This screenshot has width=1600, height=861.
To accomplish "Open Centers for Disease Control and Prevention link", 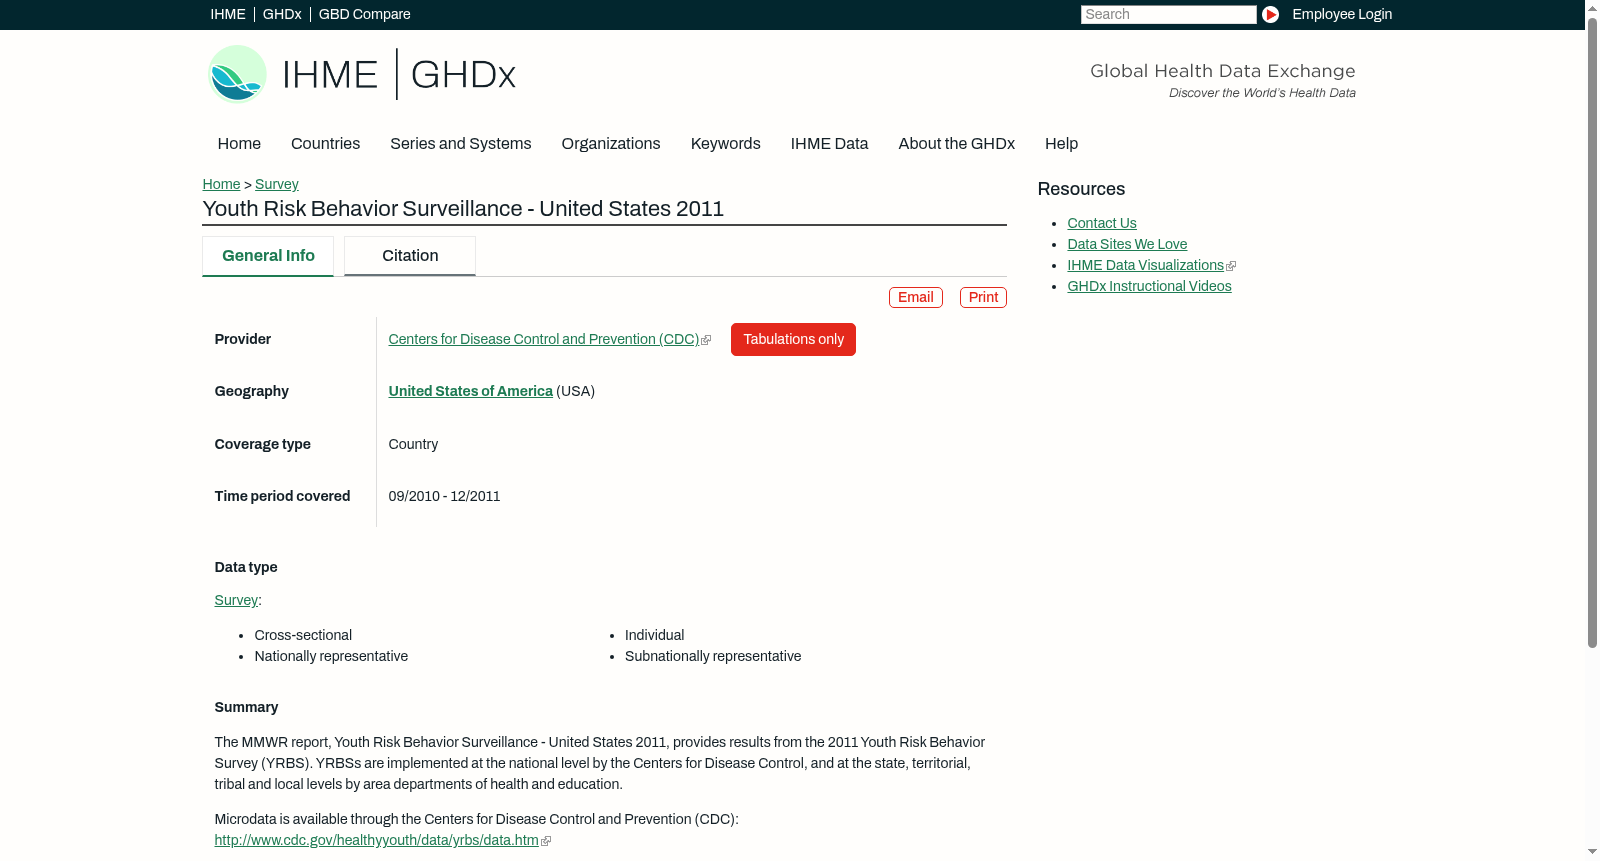I will (543, 339).
